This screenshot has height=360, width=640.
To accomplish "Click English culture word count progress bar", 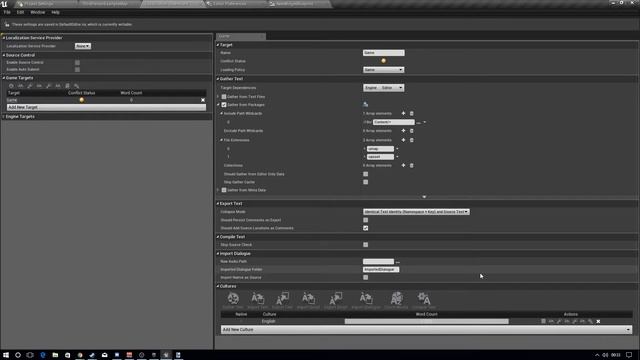I will 427,322.
